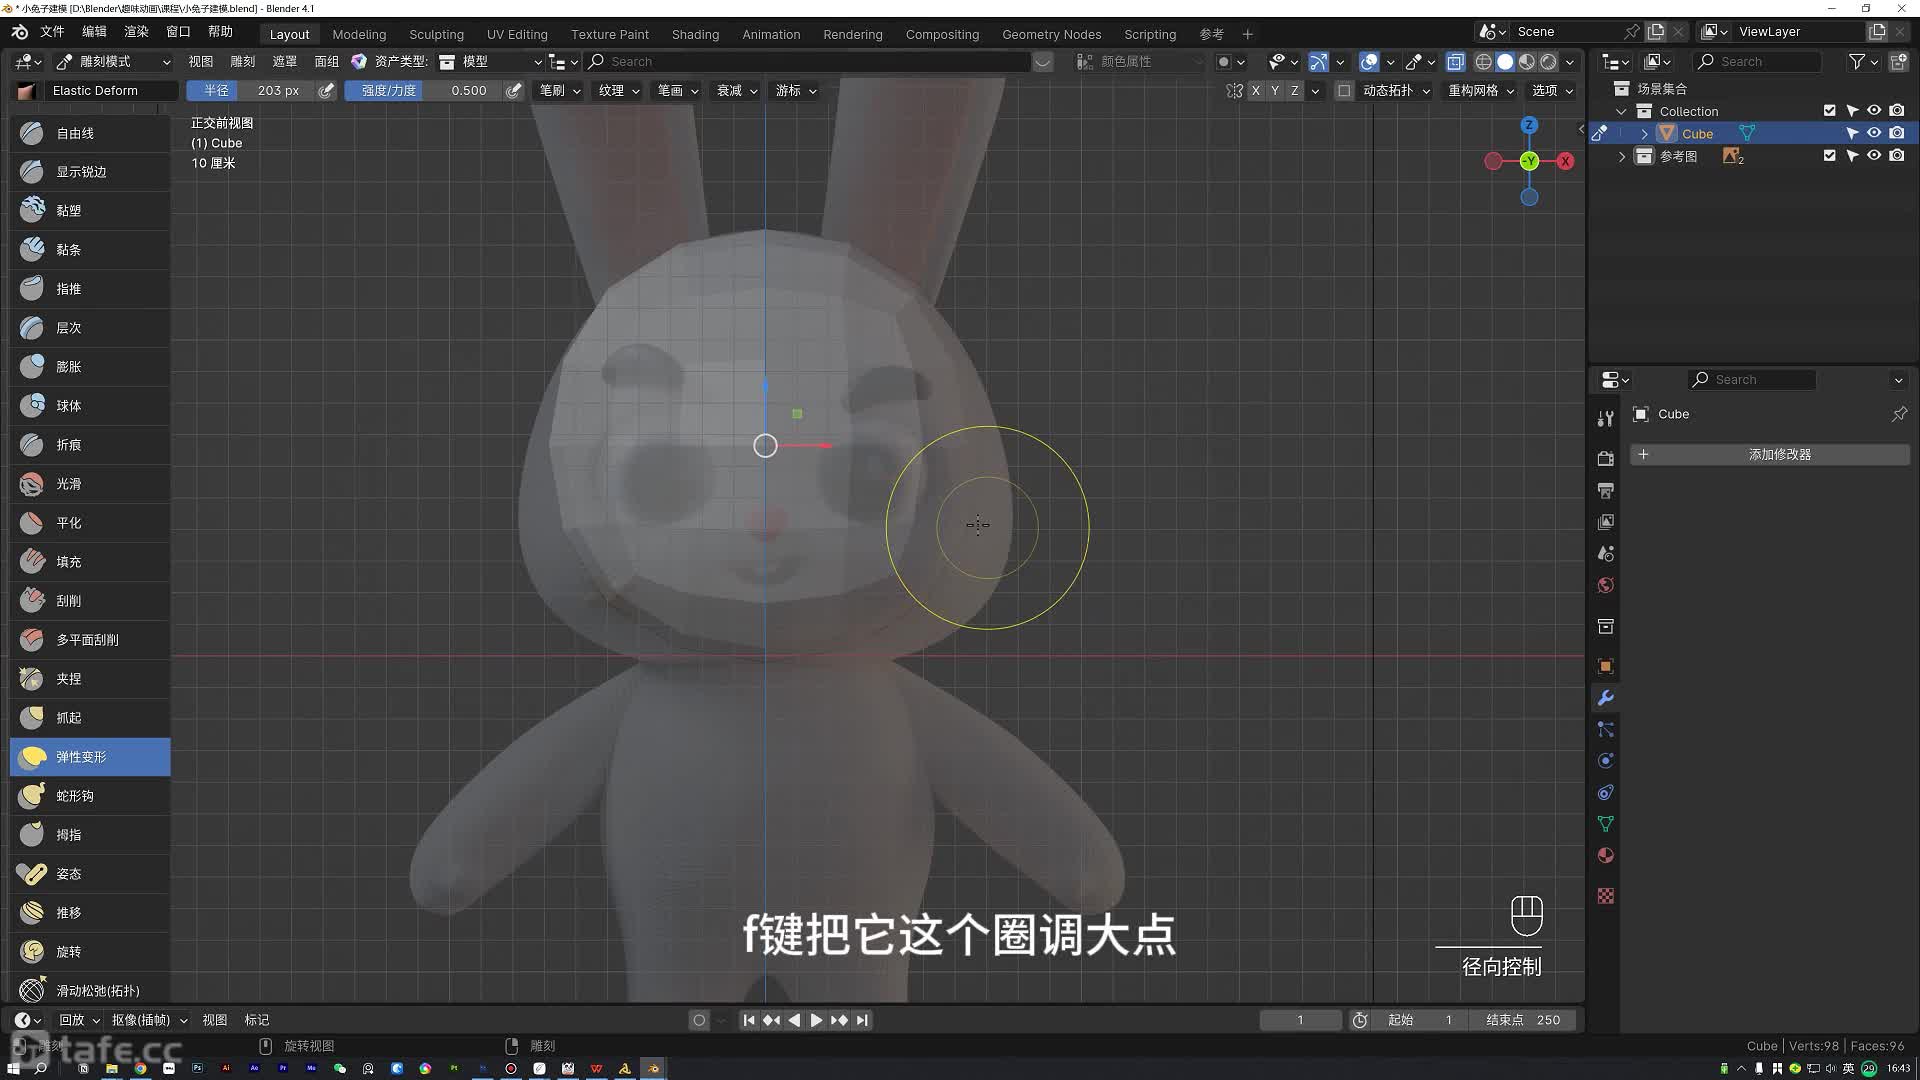The height and width of the screenshot is (1080, 1920).
Task: Switch to the Modeling workspace tab
Action: (x=359, y=34)
